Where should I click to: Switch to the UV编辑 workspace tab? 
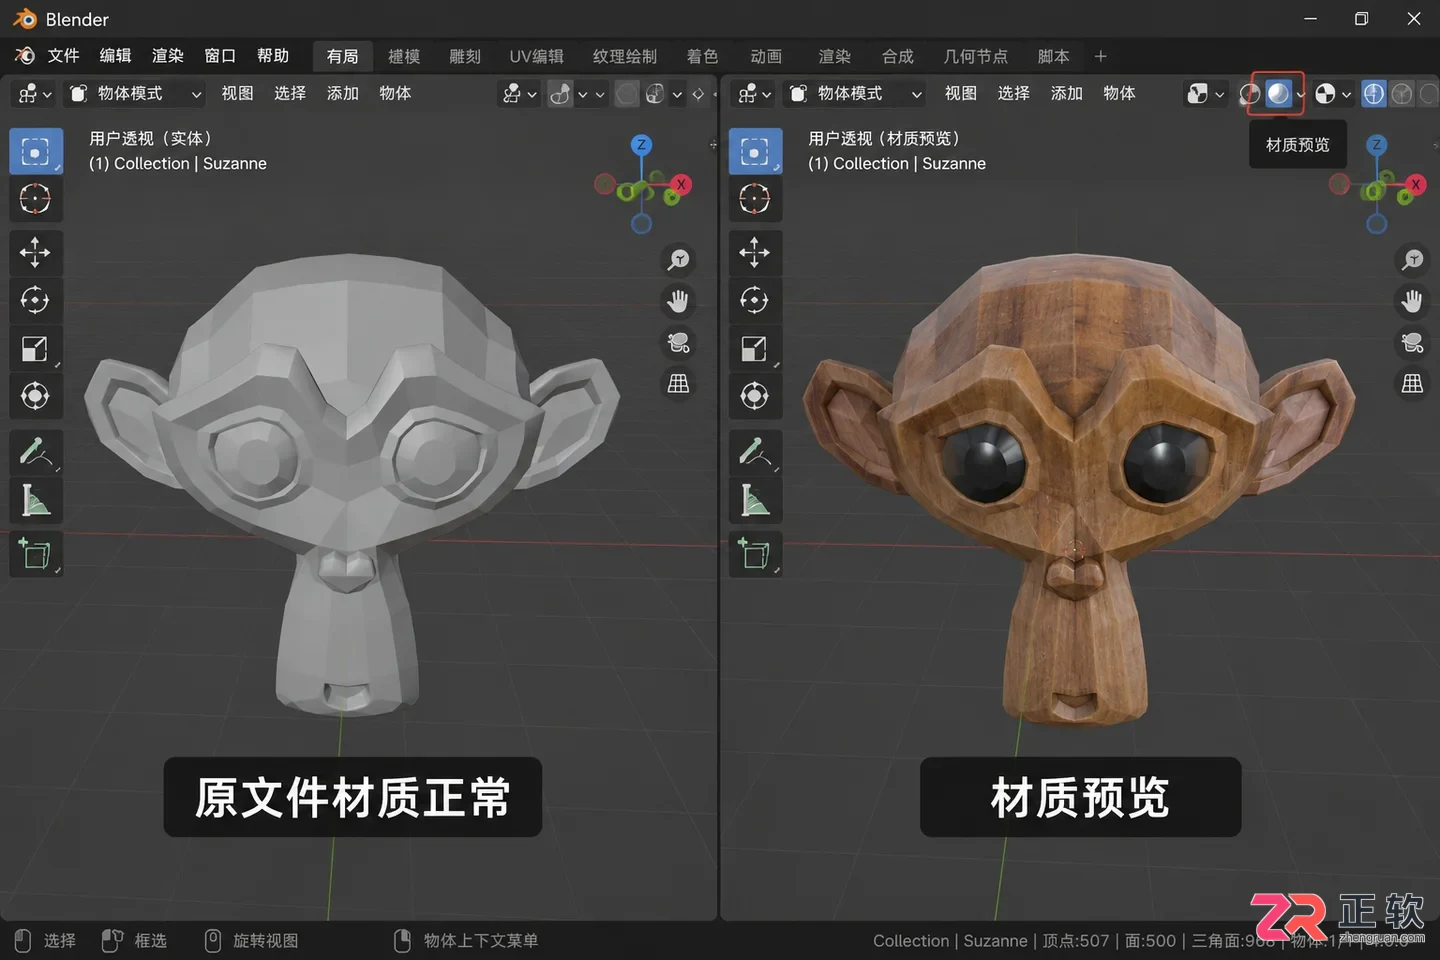tap(536, 57)
